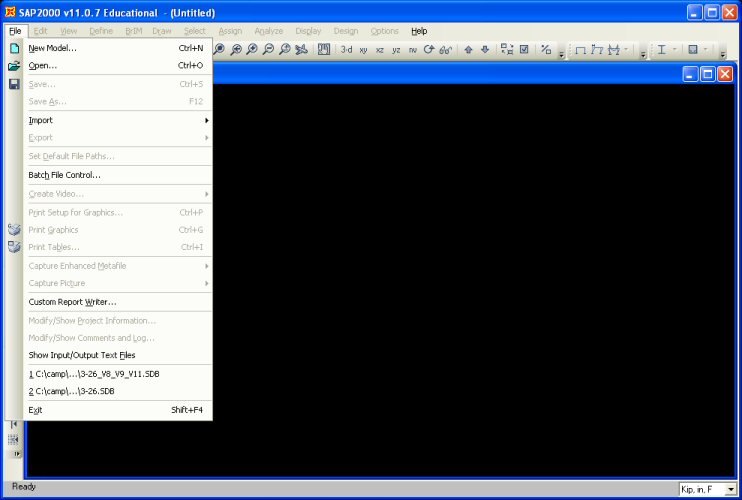Click the Save As... menu entry
Image resolution: width=742 pixels, height=500 pixels.
pos(117,101)
